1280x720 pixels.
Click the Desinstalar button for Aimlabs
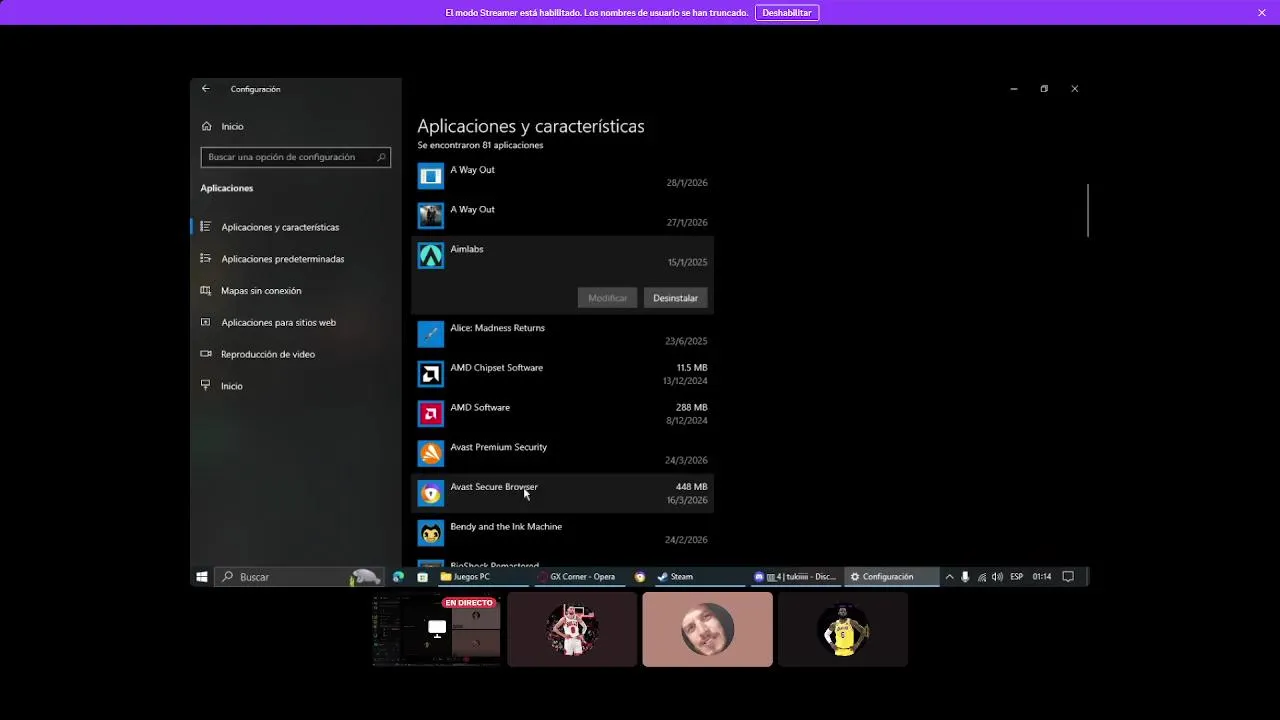676,298
